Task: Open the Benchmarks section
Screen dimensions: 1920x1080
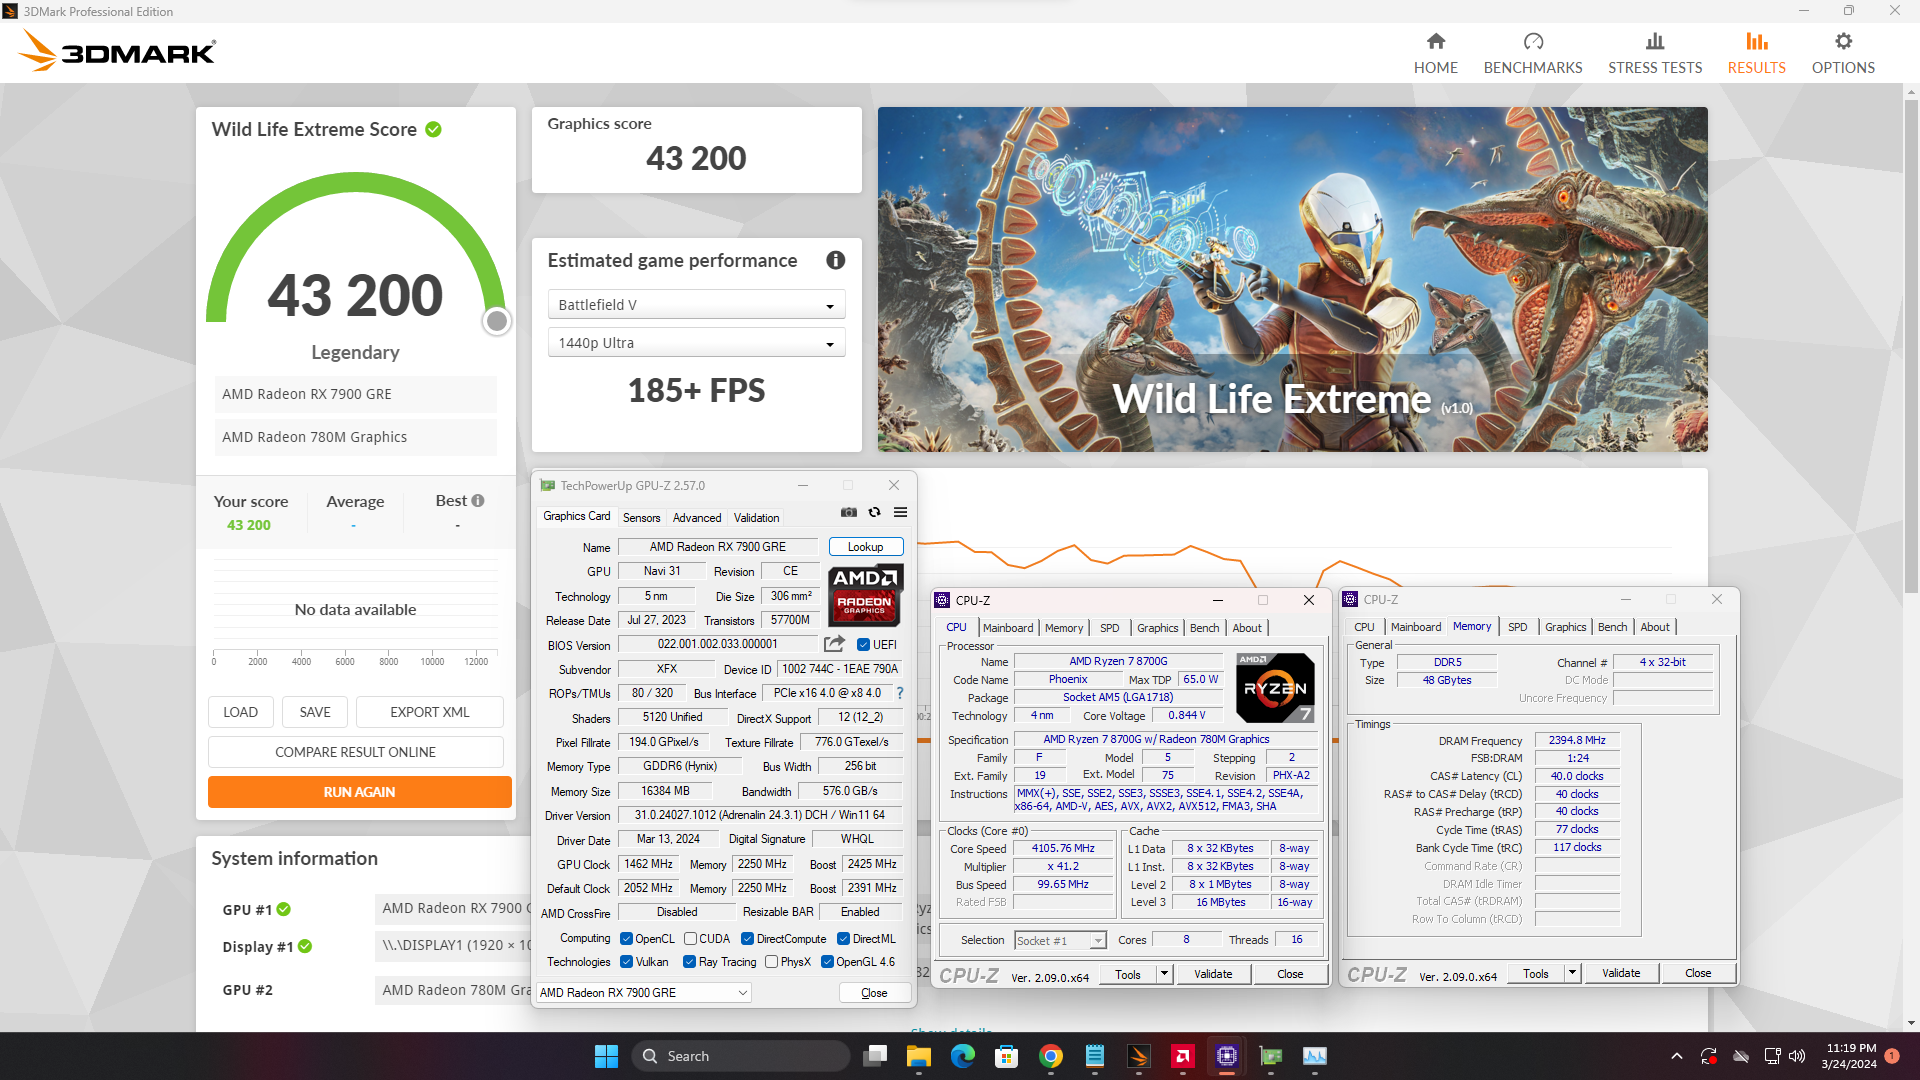Action: pyautogui.click(x=1532, y=53)
